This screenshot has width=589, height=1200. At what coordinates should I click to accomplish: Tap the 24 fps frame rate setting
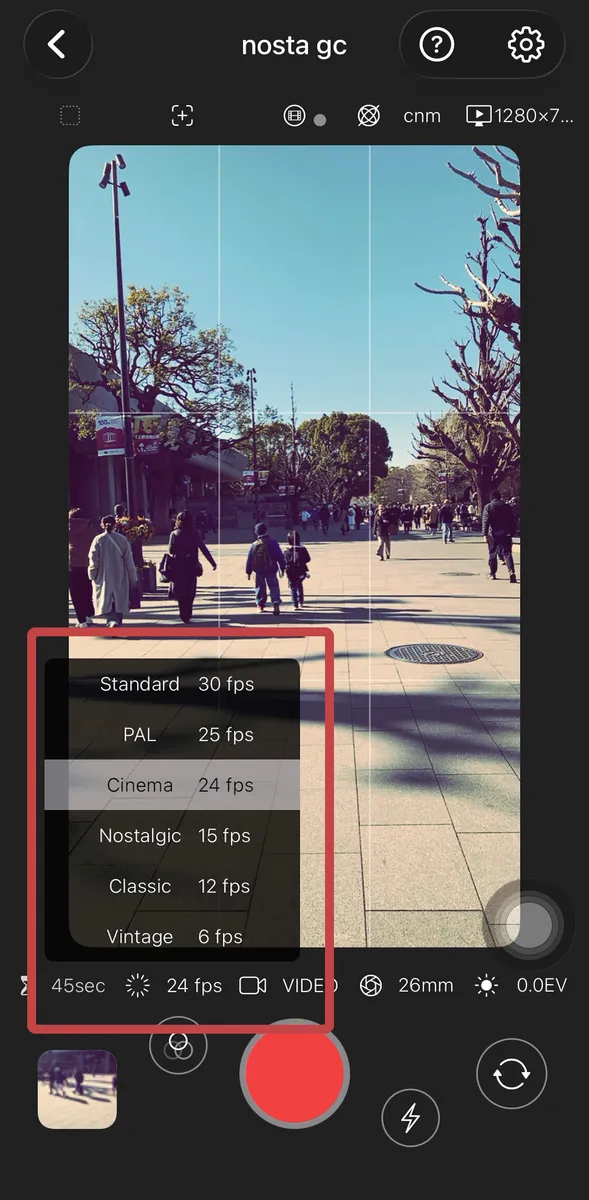point(194,986)
